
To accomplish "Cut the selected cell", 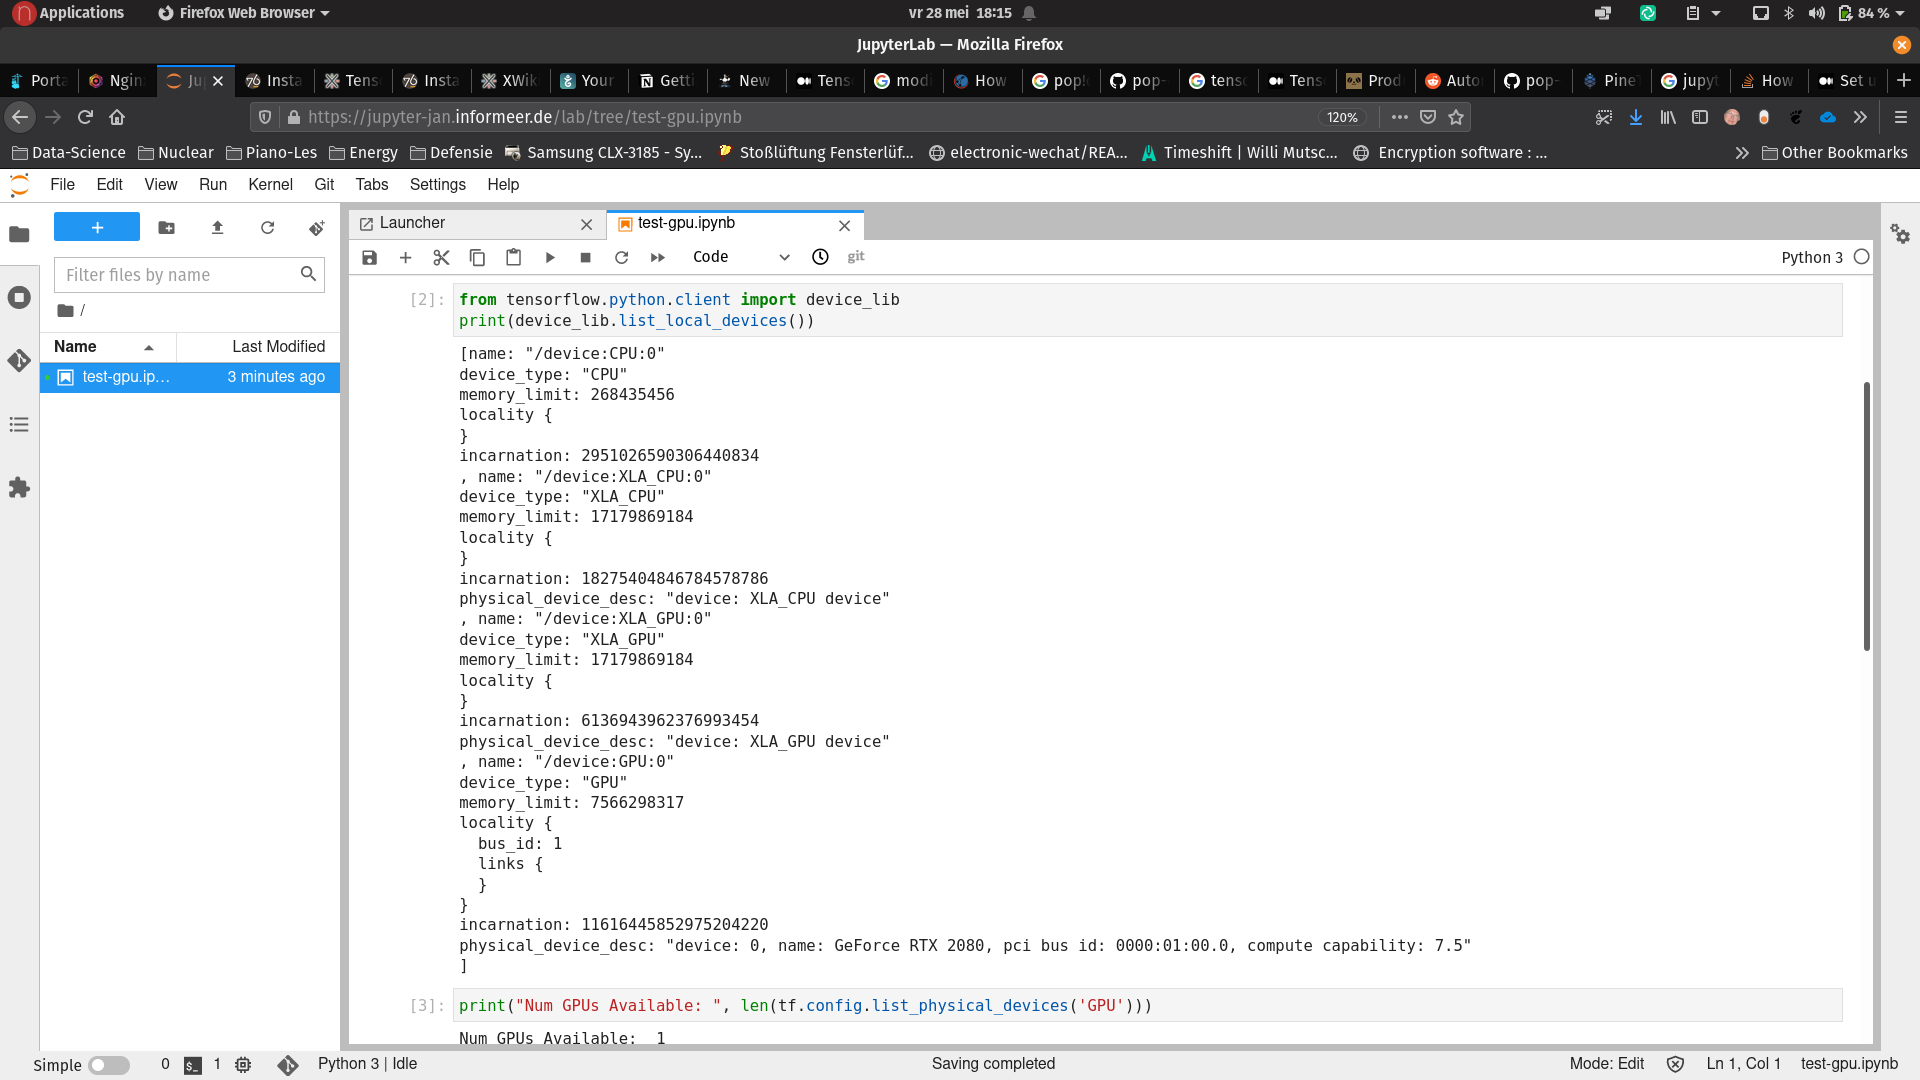I will (440, 257).
